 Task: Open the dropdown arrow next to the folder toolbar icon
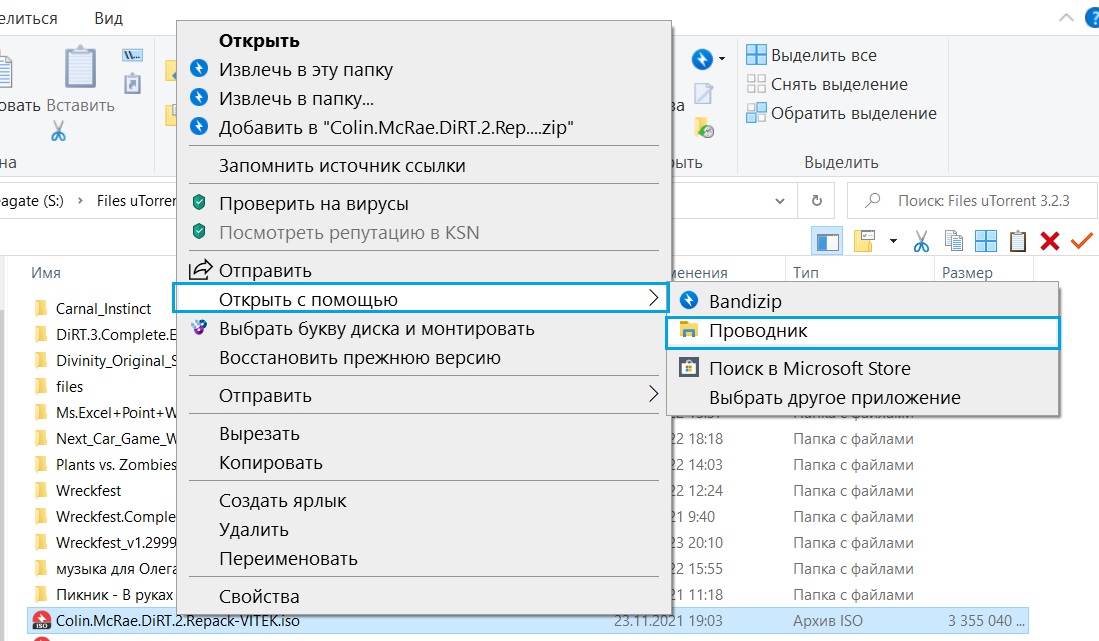coord(893,241)
